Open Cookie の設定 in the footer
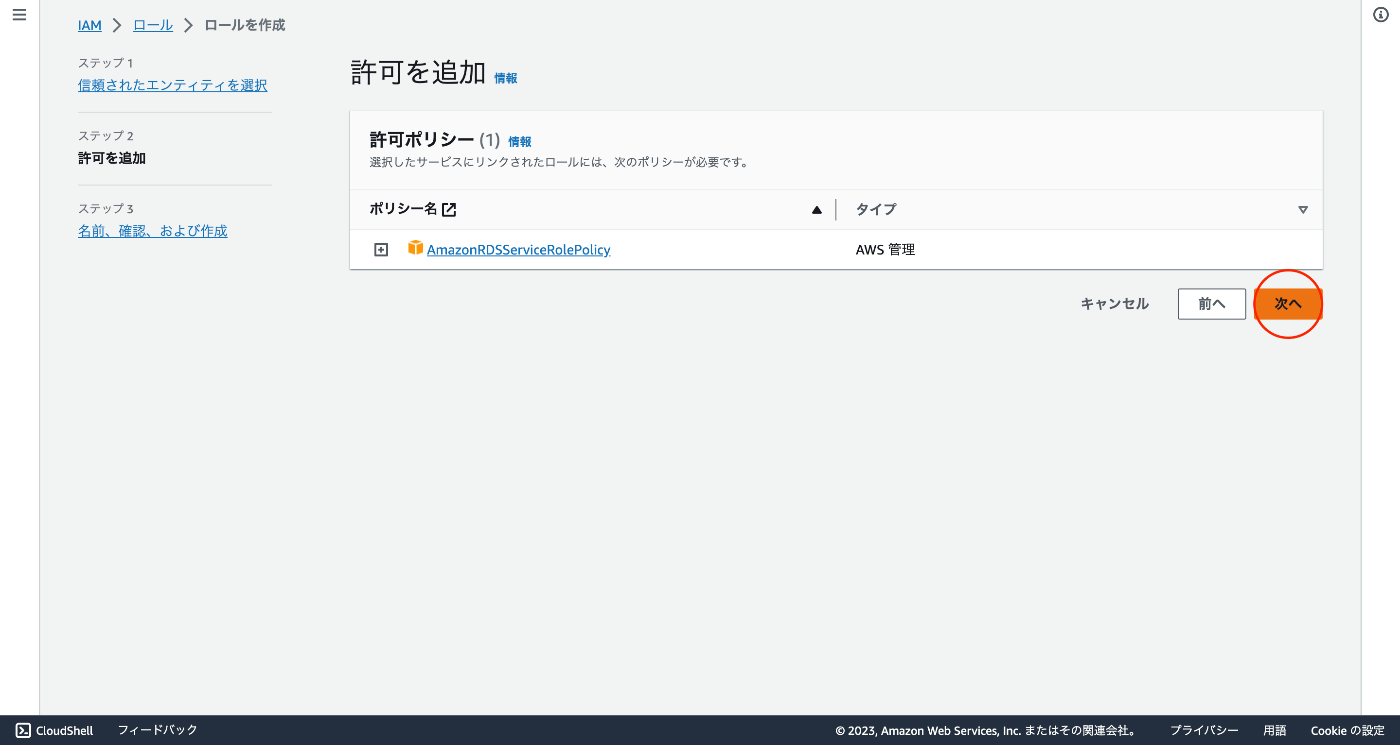1400x745 pixels. point(1348,731)
